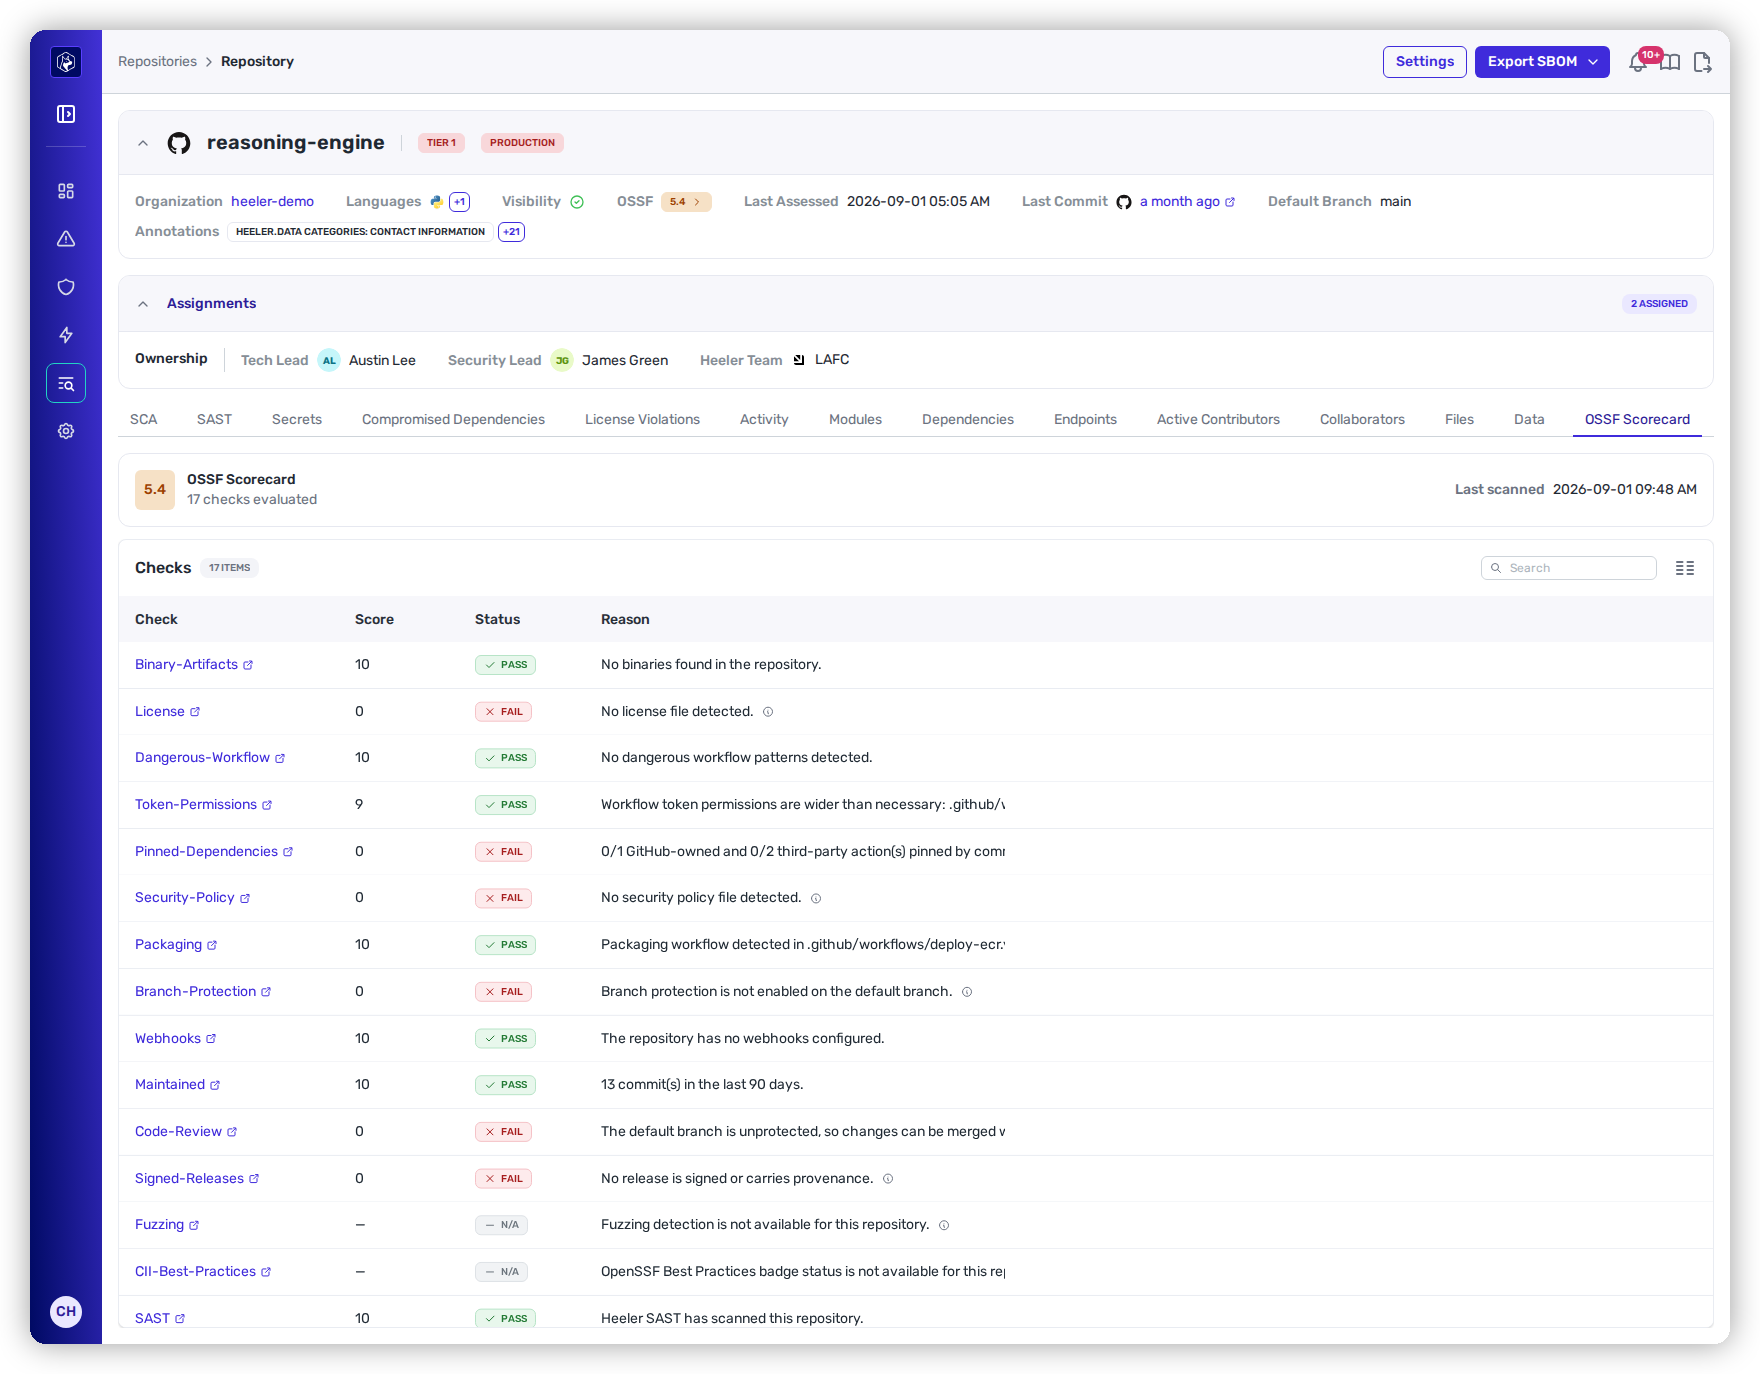The width and height of the screenshot is (1760, 1374).
Task: Click the LAFC team icon
Action: [x=799, y=360]
